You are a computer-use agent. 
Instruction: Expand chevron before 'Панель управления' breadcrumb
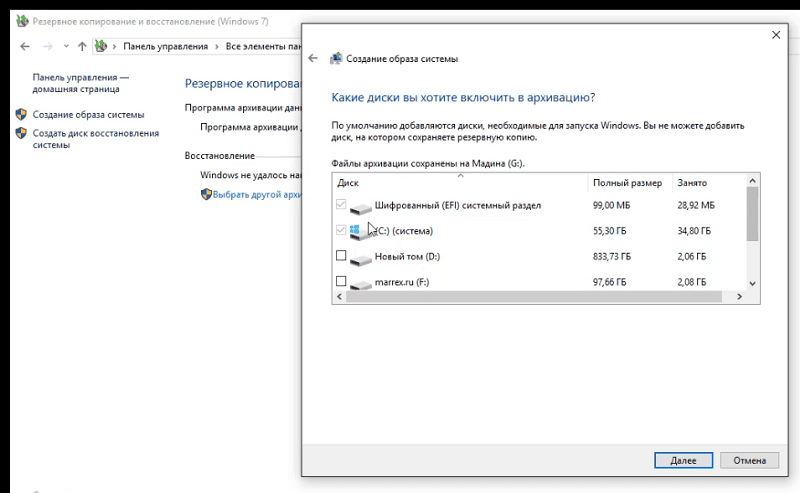(114, 46)
